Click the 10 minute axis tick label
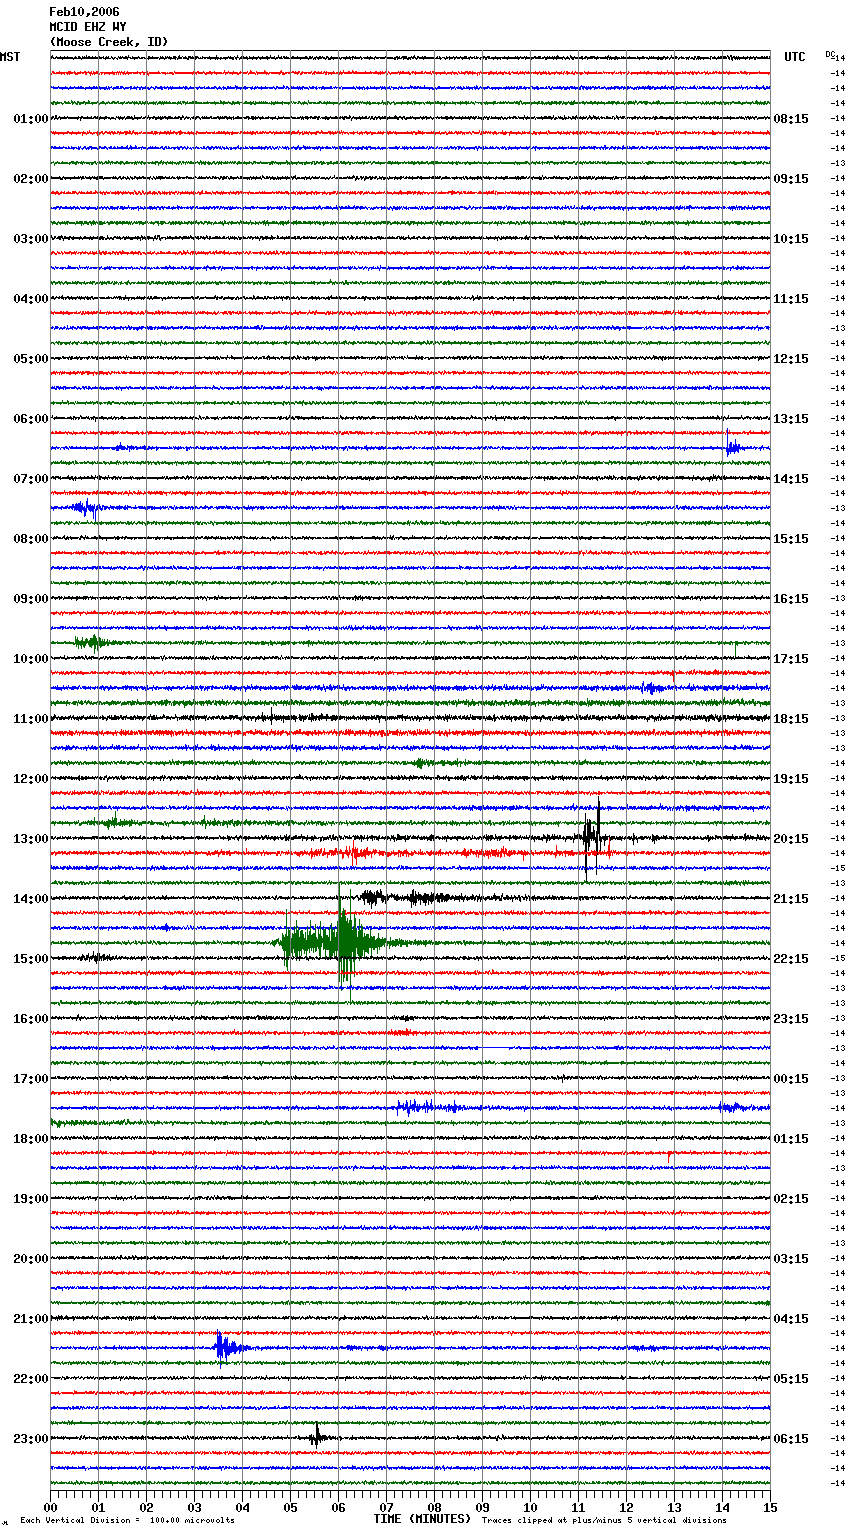850x1534 pixels. click(x=530, y=1507)
